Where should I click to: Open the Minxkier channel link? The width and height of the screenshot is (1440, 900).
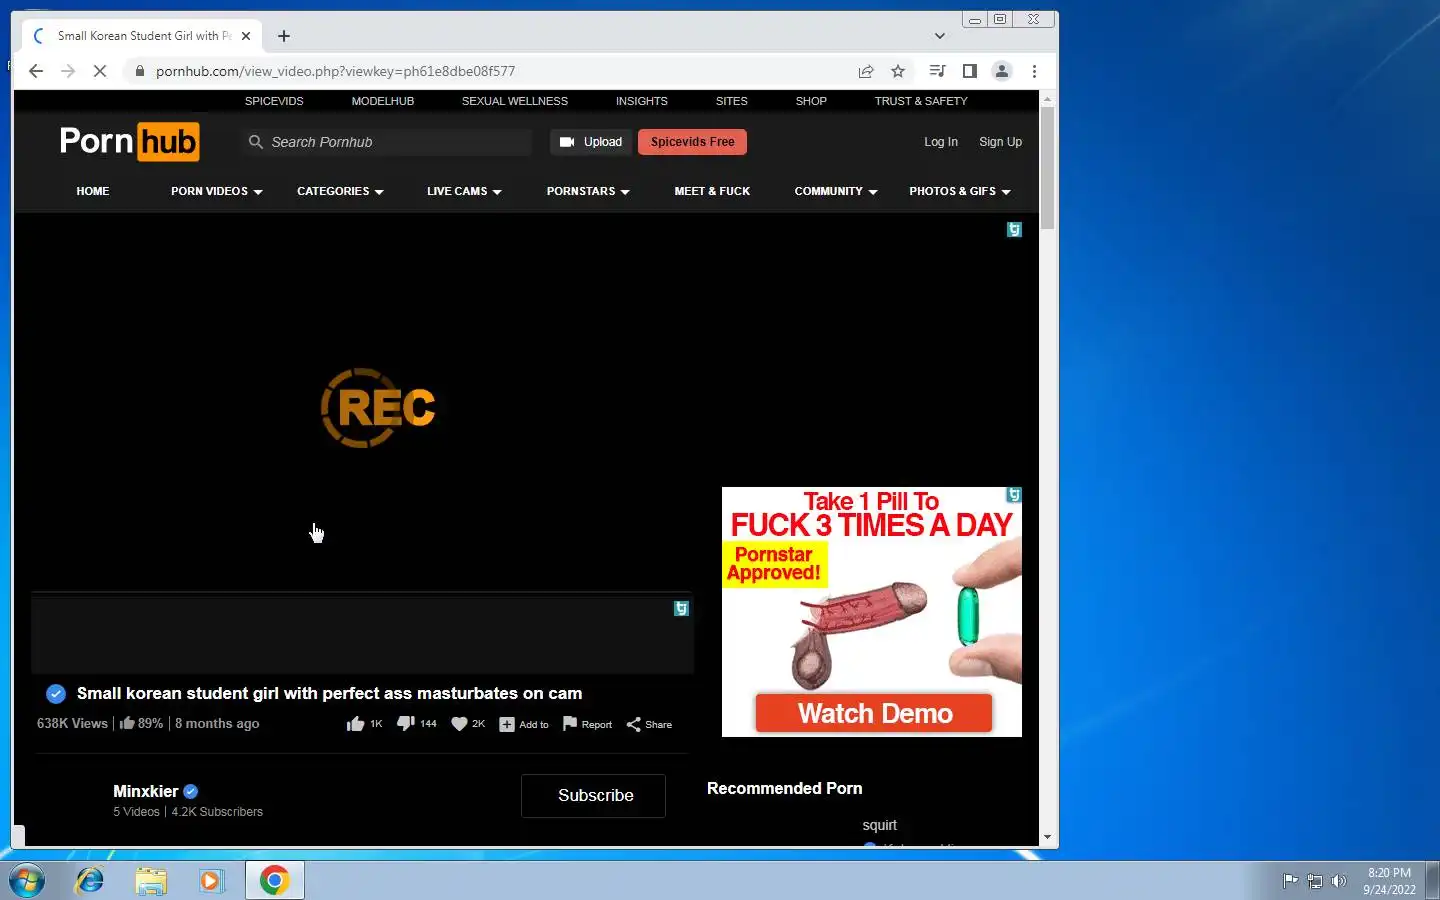point(146,791)
